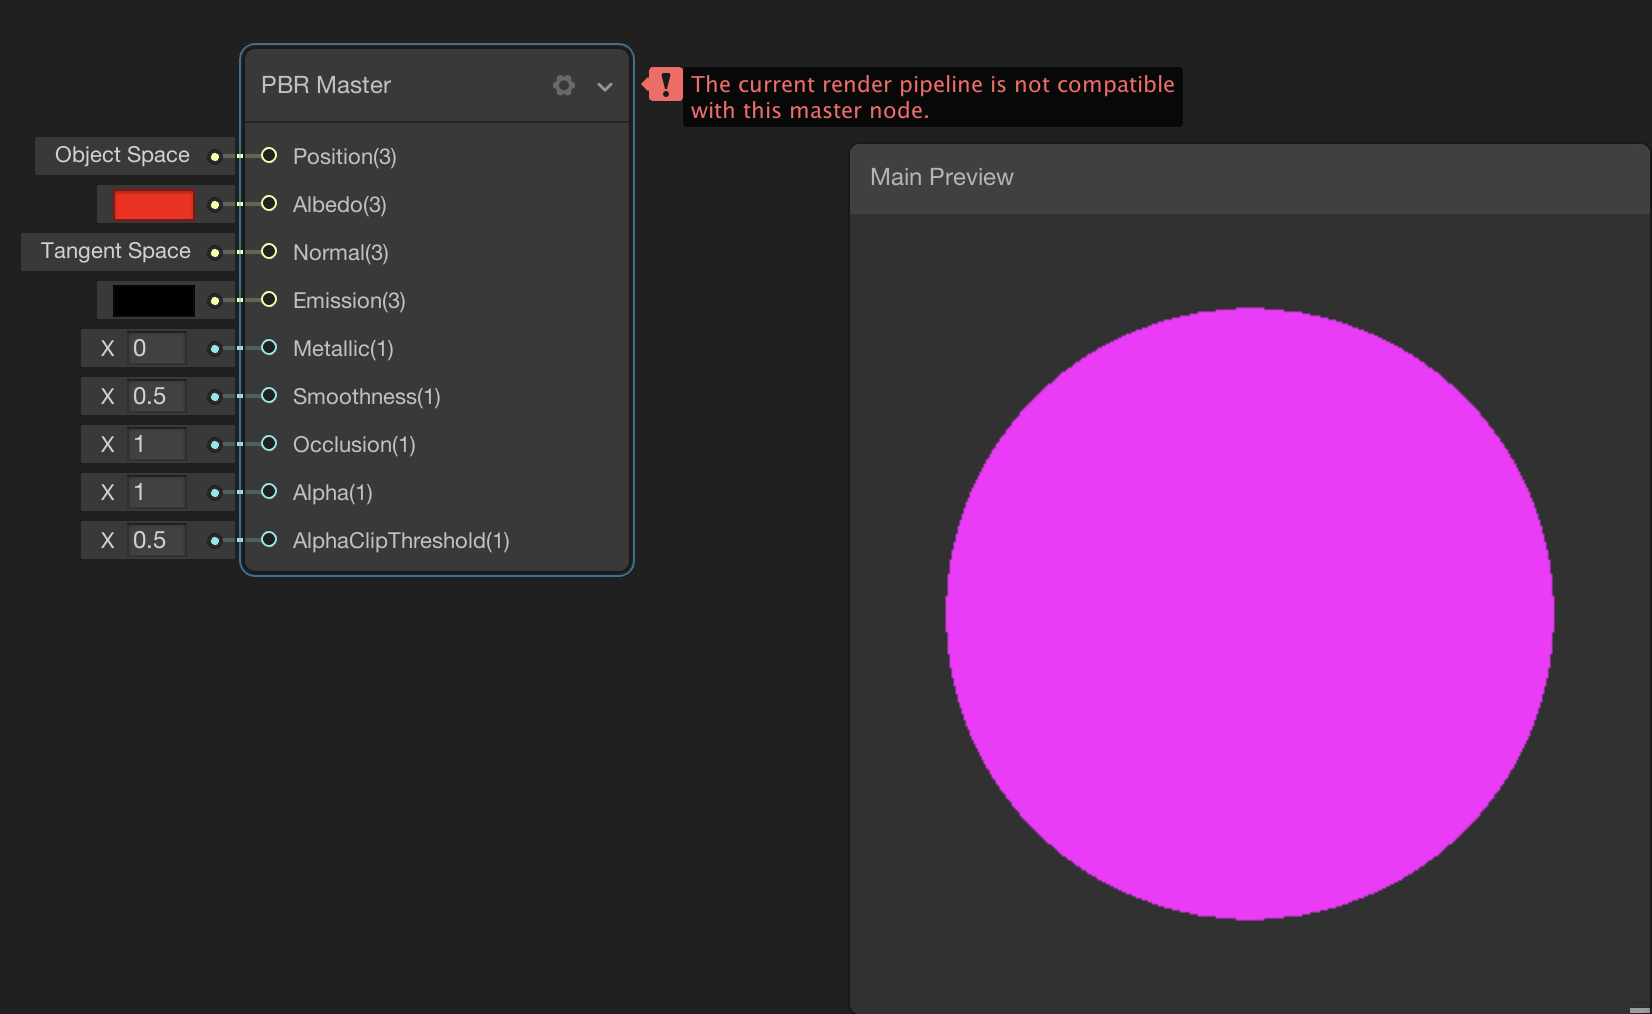The width and height of the screenshot is (1652, 1014).
Task: Click the Emission color slot output dot
Action: tap(214, 301)
